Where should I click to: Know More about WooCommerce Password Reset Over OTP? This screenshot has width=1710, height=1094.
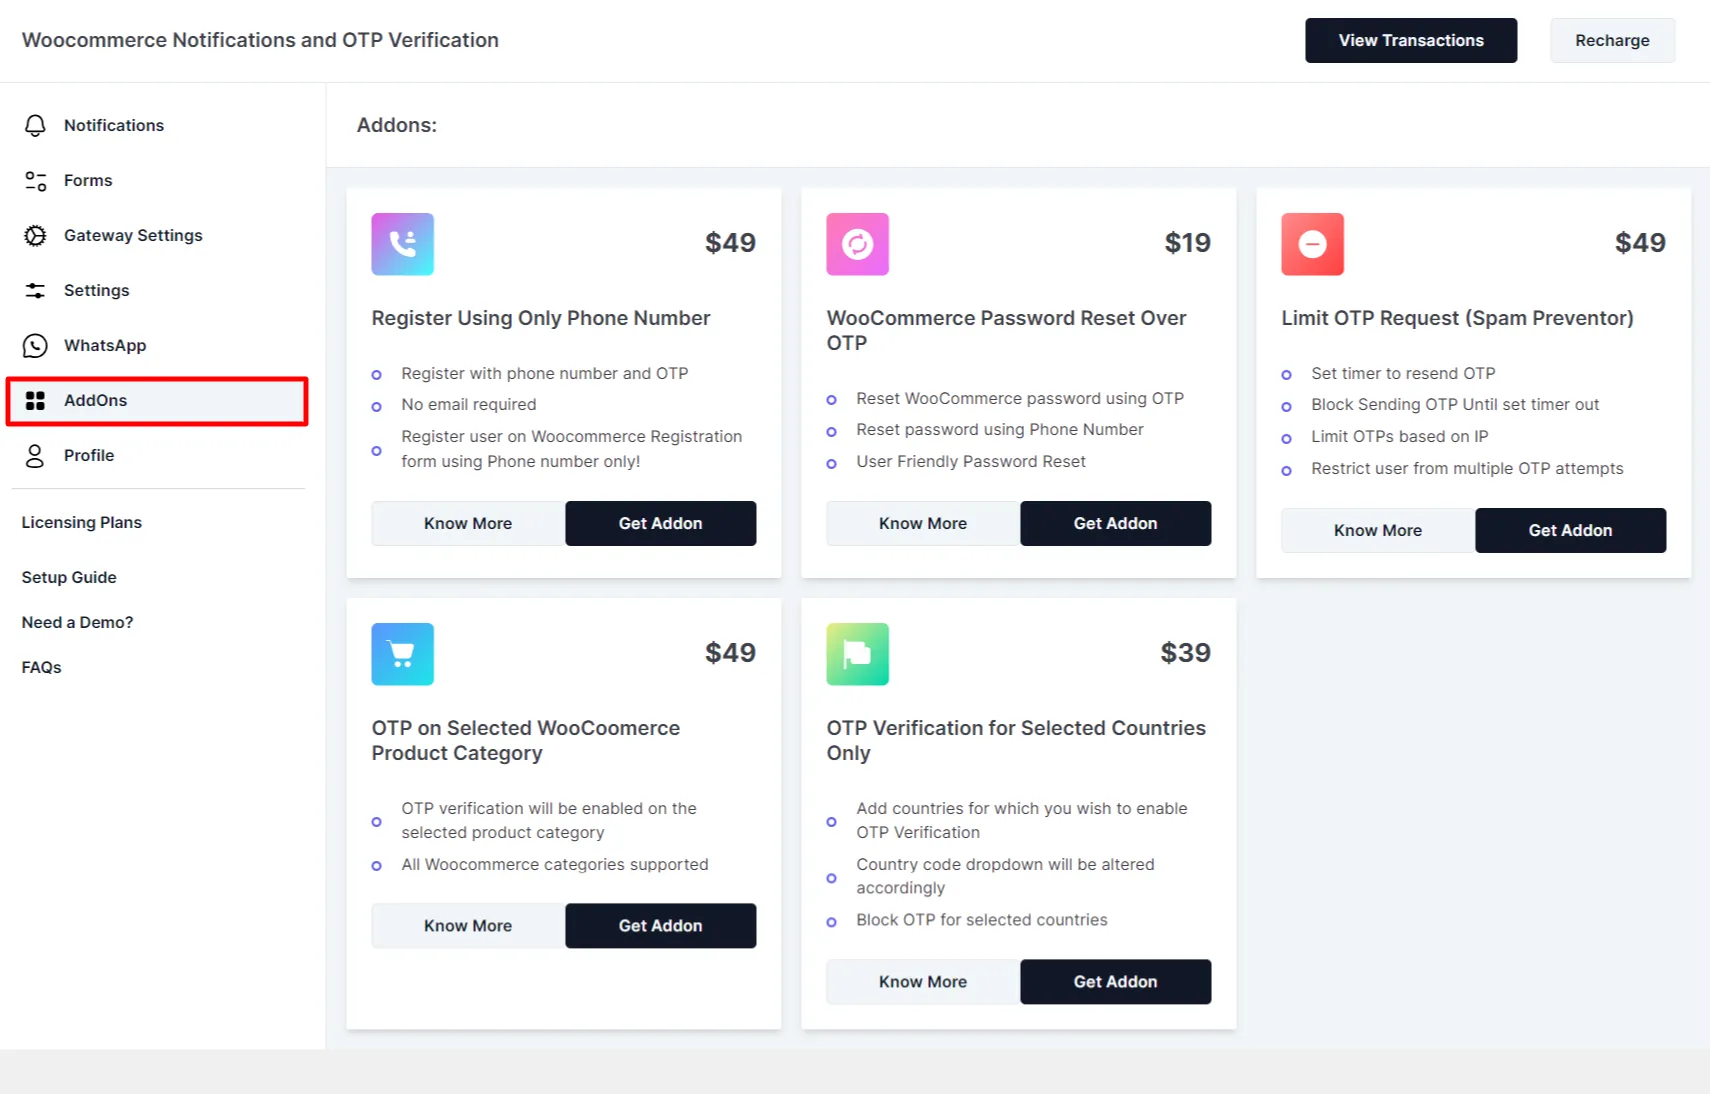click(x=923, y=523)
